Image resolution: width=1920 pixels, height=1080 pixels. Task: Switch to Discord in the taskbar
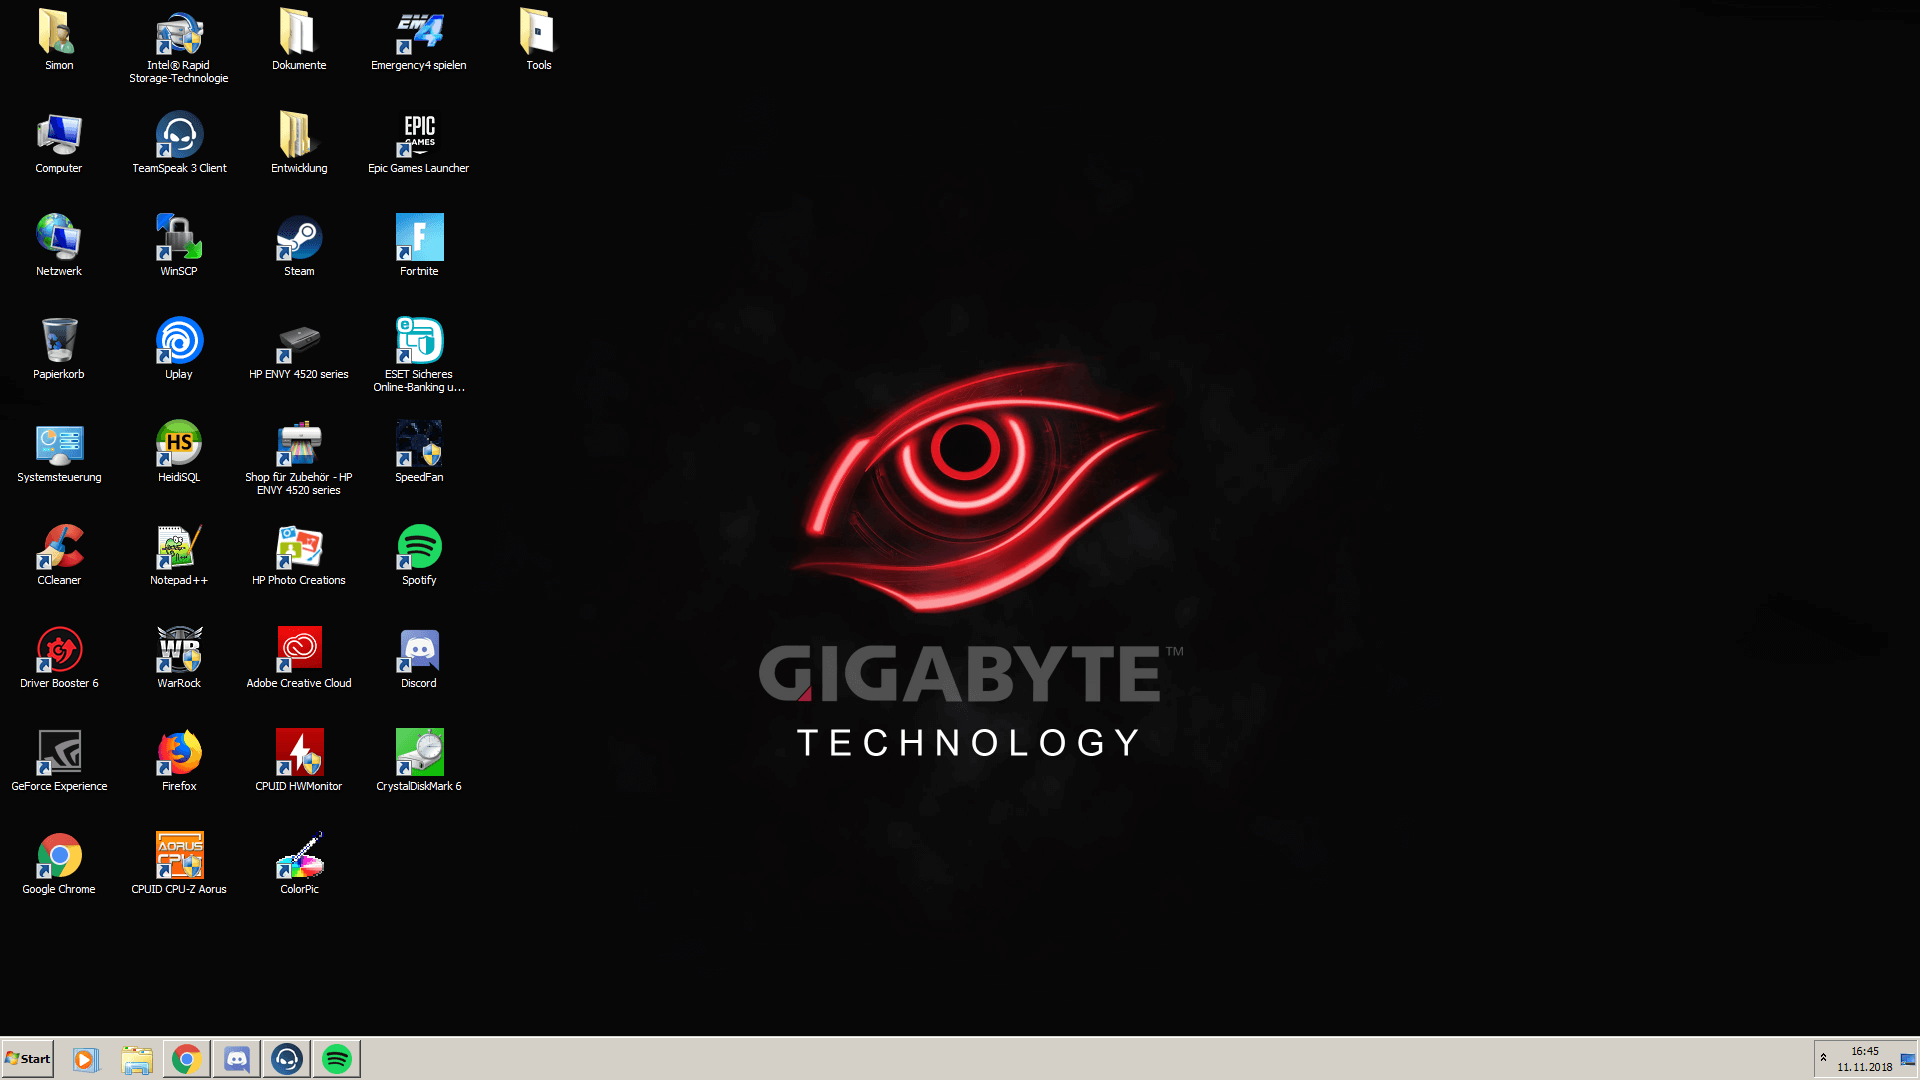pyautogui.click(x=237, y=1059)
